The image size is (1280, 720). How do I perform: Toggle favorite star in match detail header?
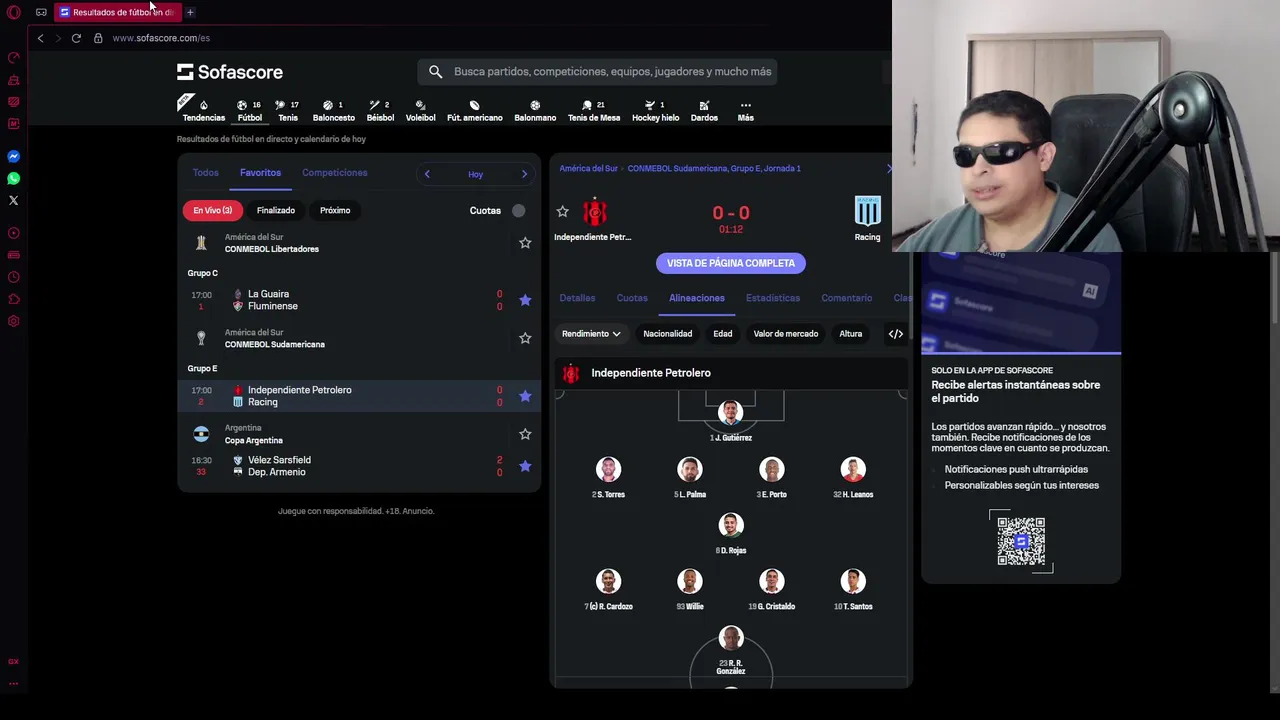click(562, 212)
